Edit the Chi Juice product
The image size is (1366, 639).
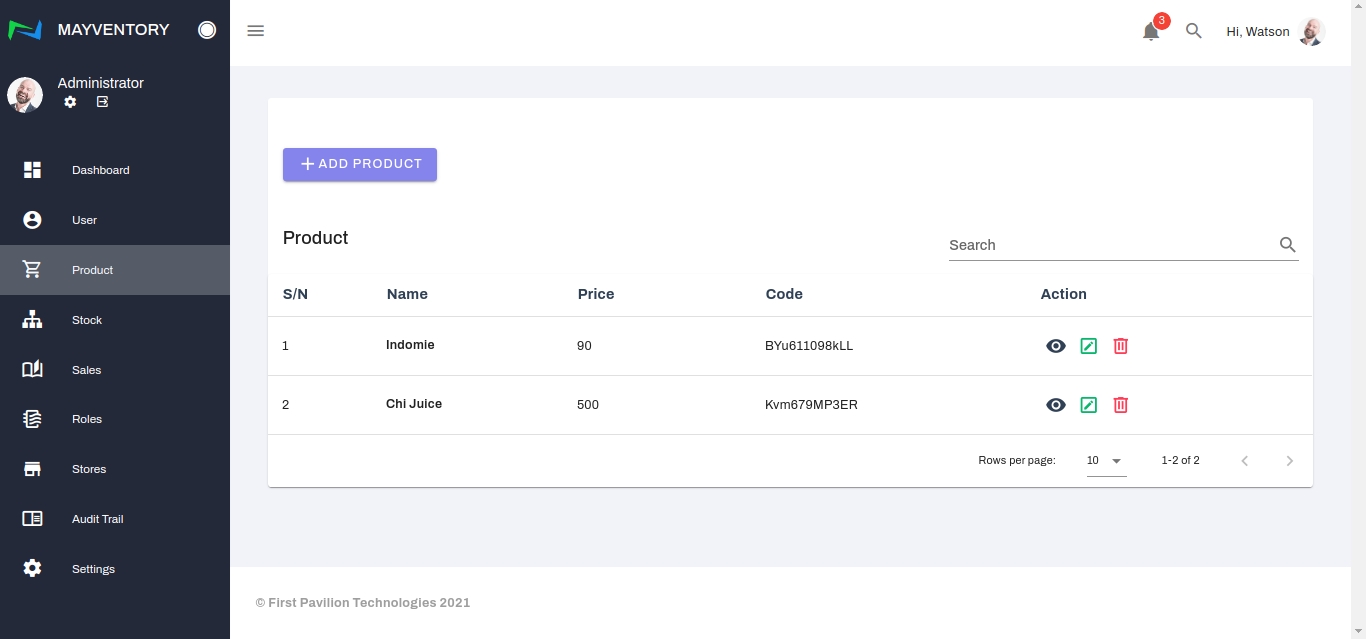pos(1088,405)
